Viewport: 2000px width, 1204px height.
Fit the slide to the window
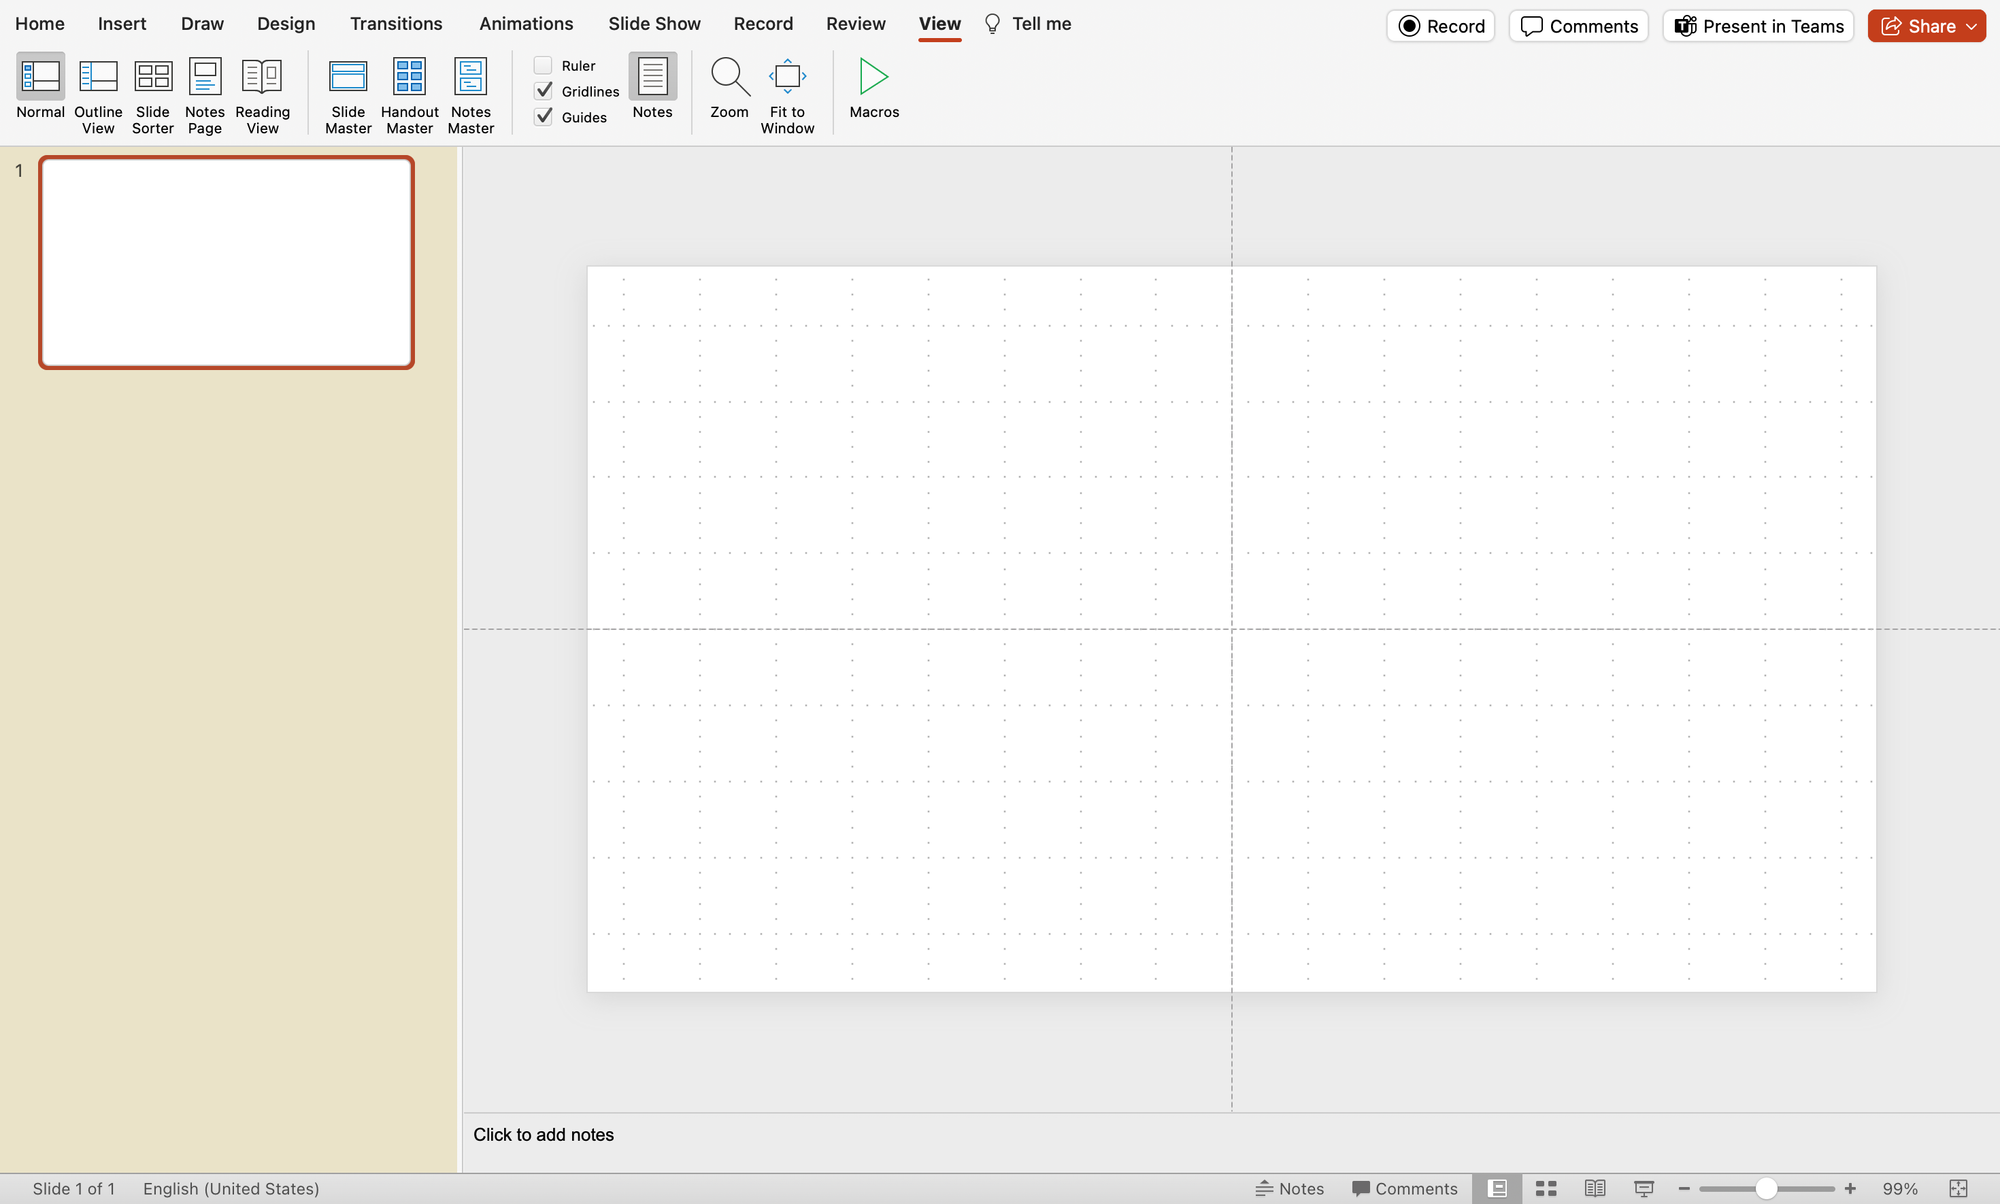click(x=787, y=93)
